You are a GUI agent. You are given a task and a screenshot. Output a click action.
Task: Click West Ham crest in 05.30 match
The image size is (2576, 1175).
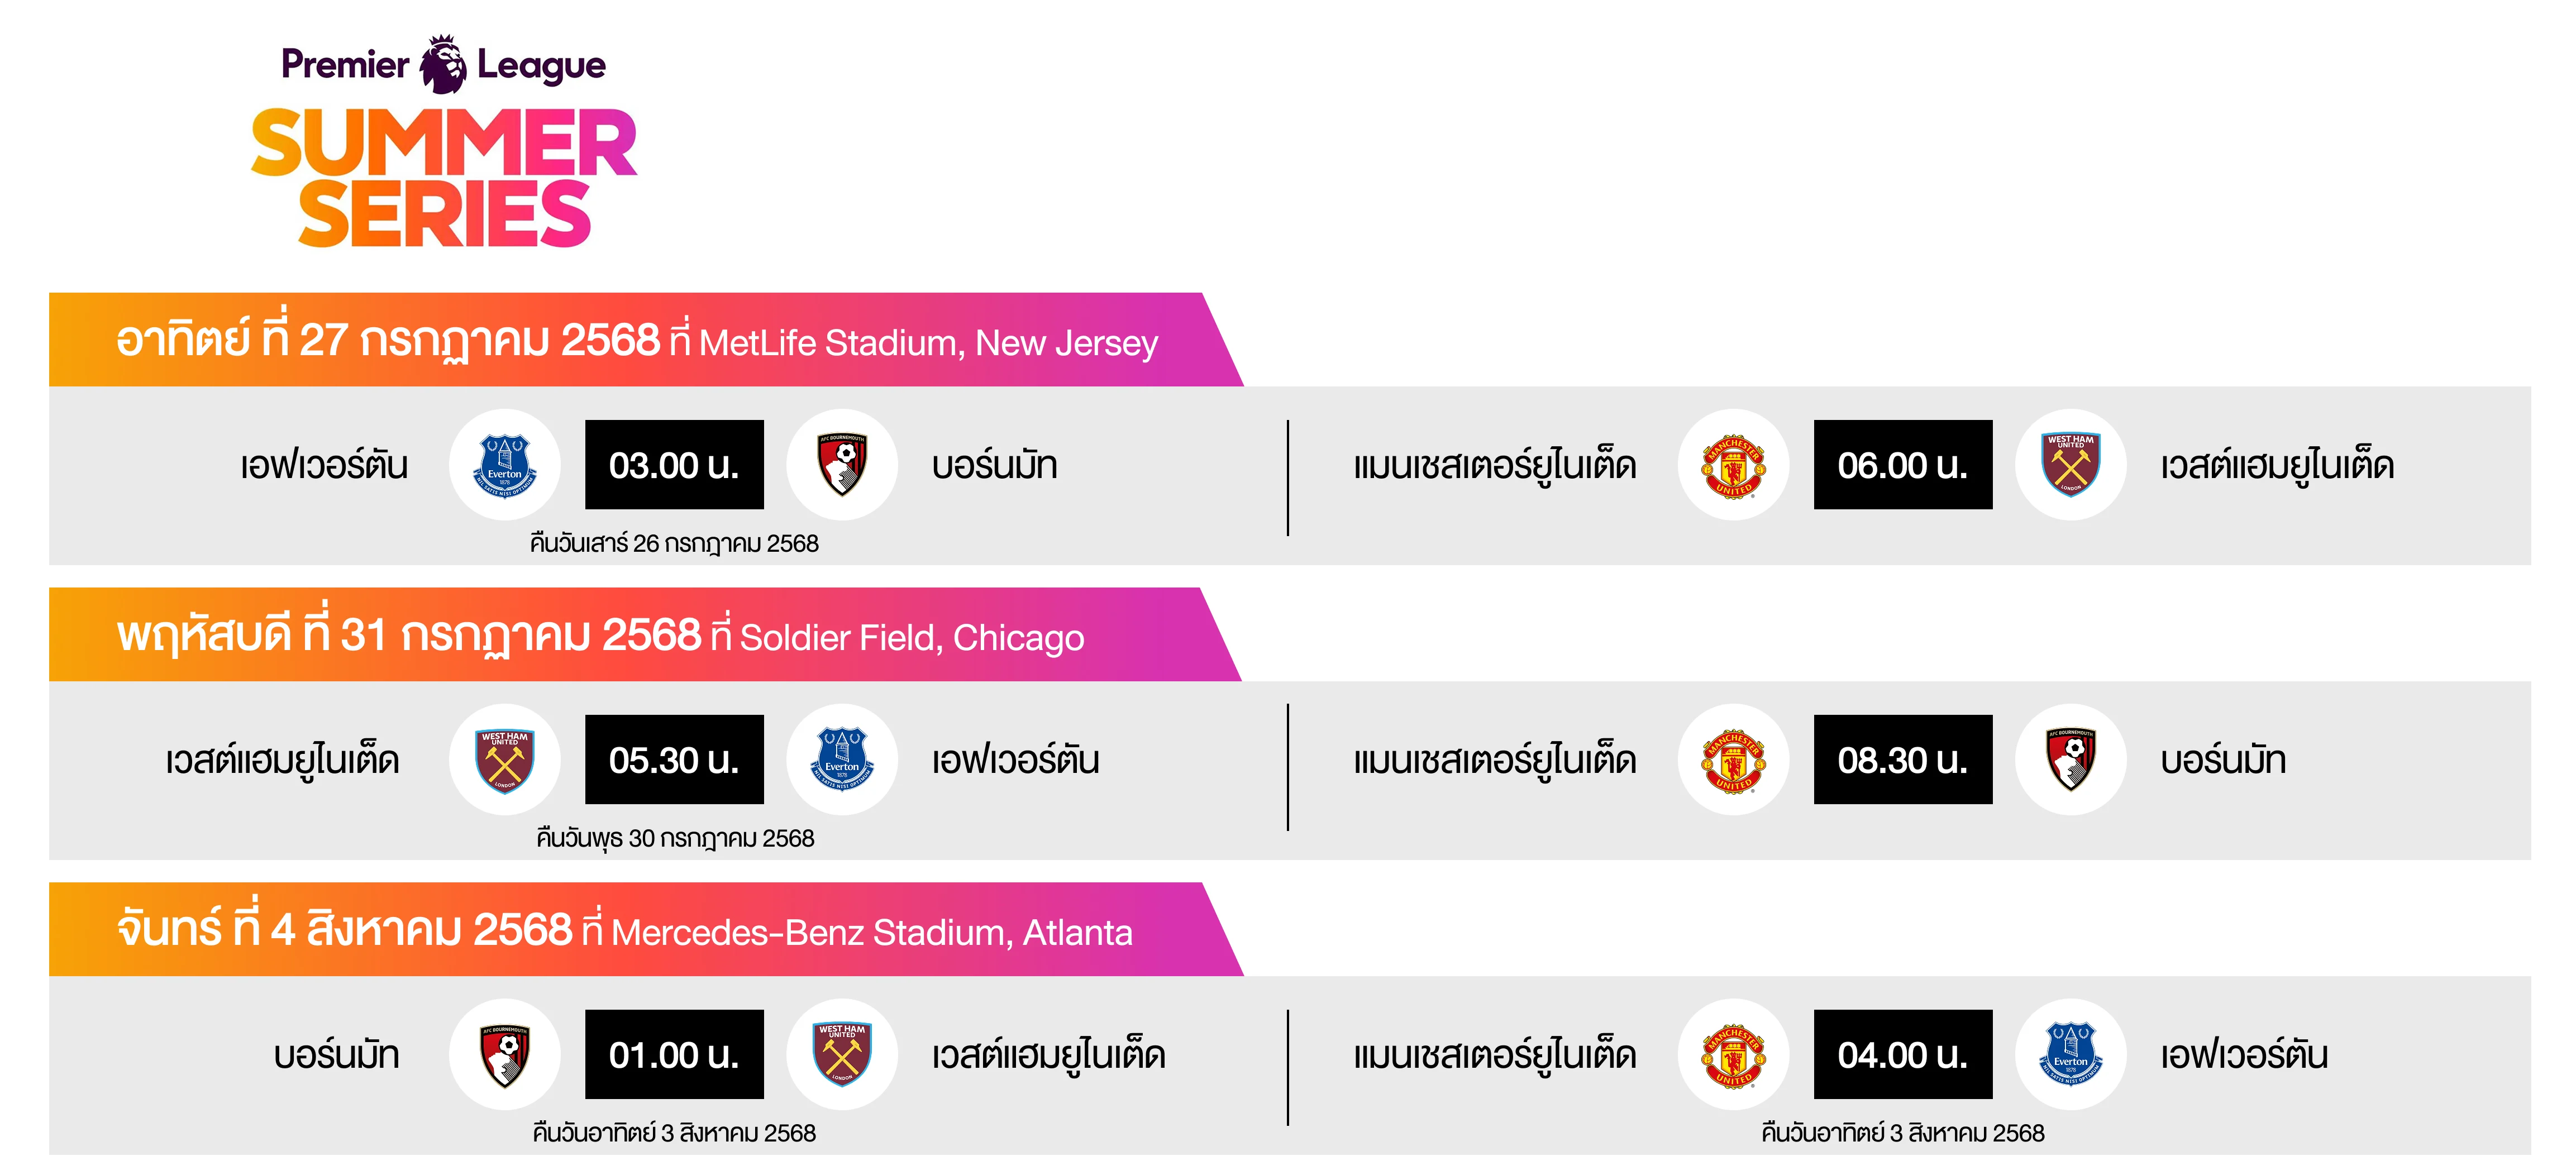(505, 760)
